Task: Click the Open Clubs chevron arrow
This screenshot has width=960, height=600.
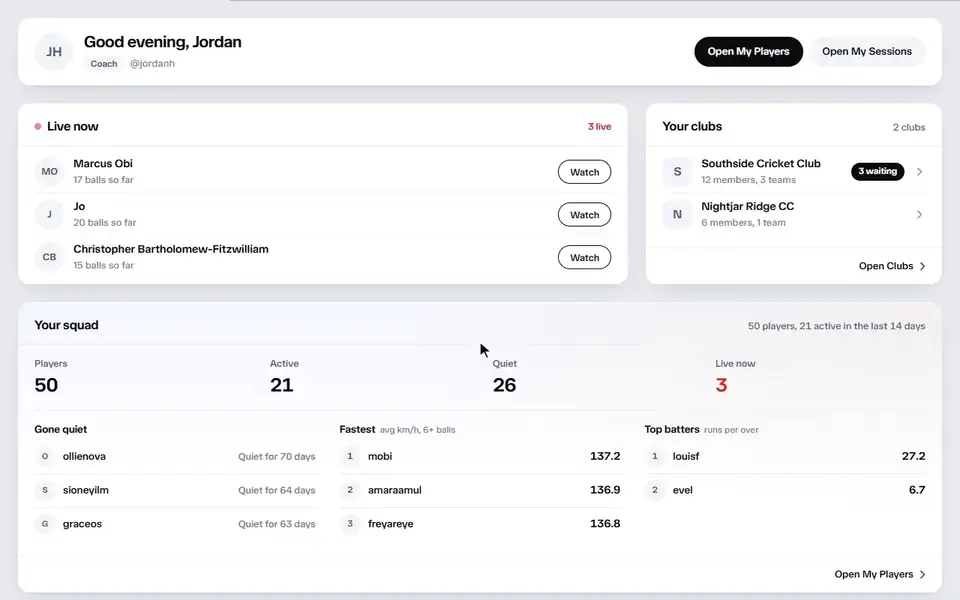Action: pos(922,266)
